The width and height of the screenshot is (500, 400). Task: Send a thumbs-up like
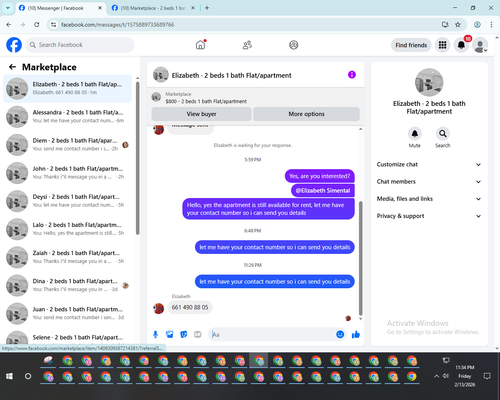click(x=356, y=334)
